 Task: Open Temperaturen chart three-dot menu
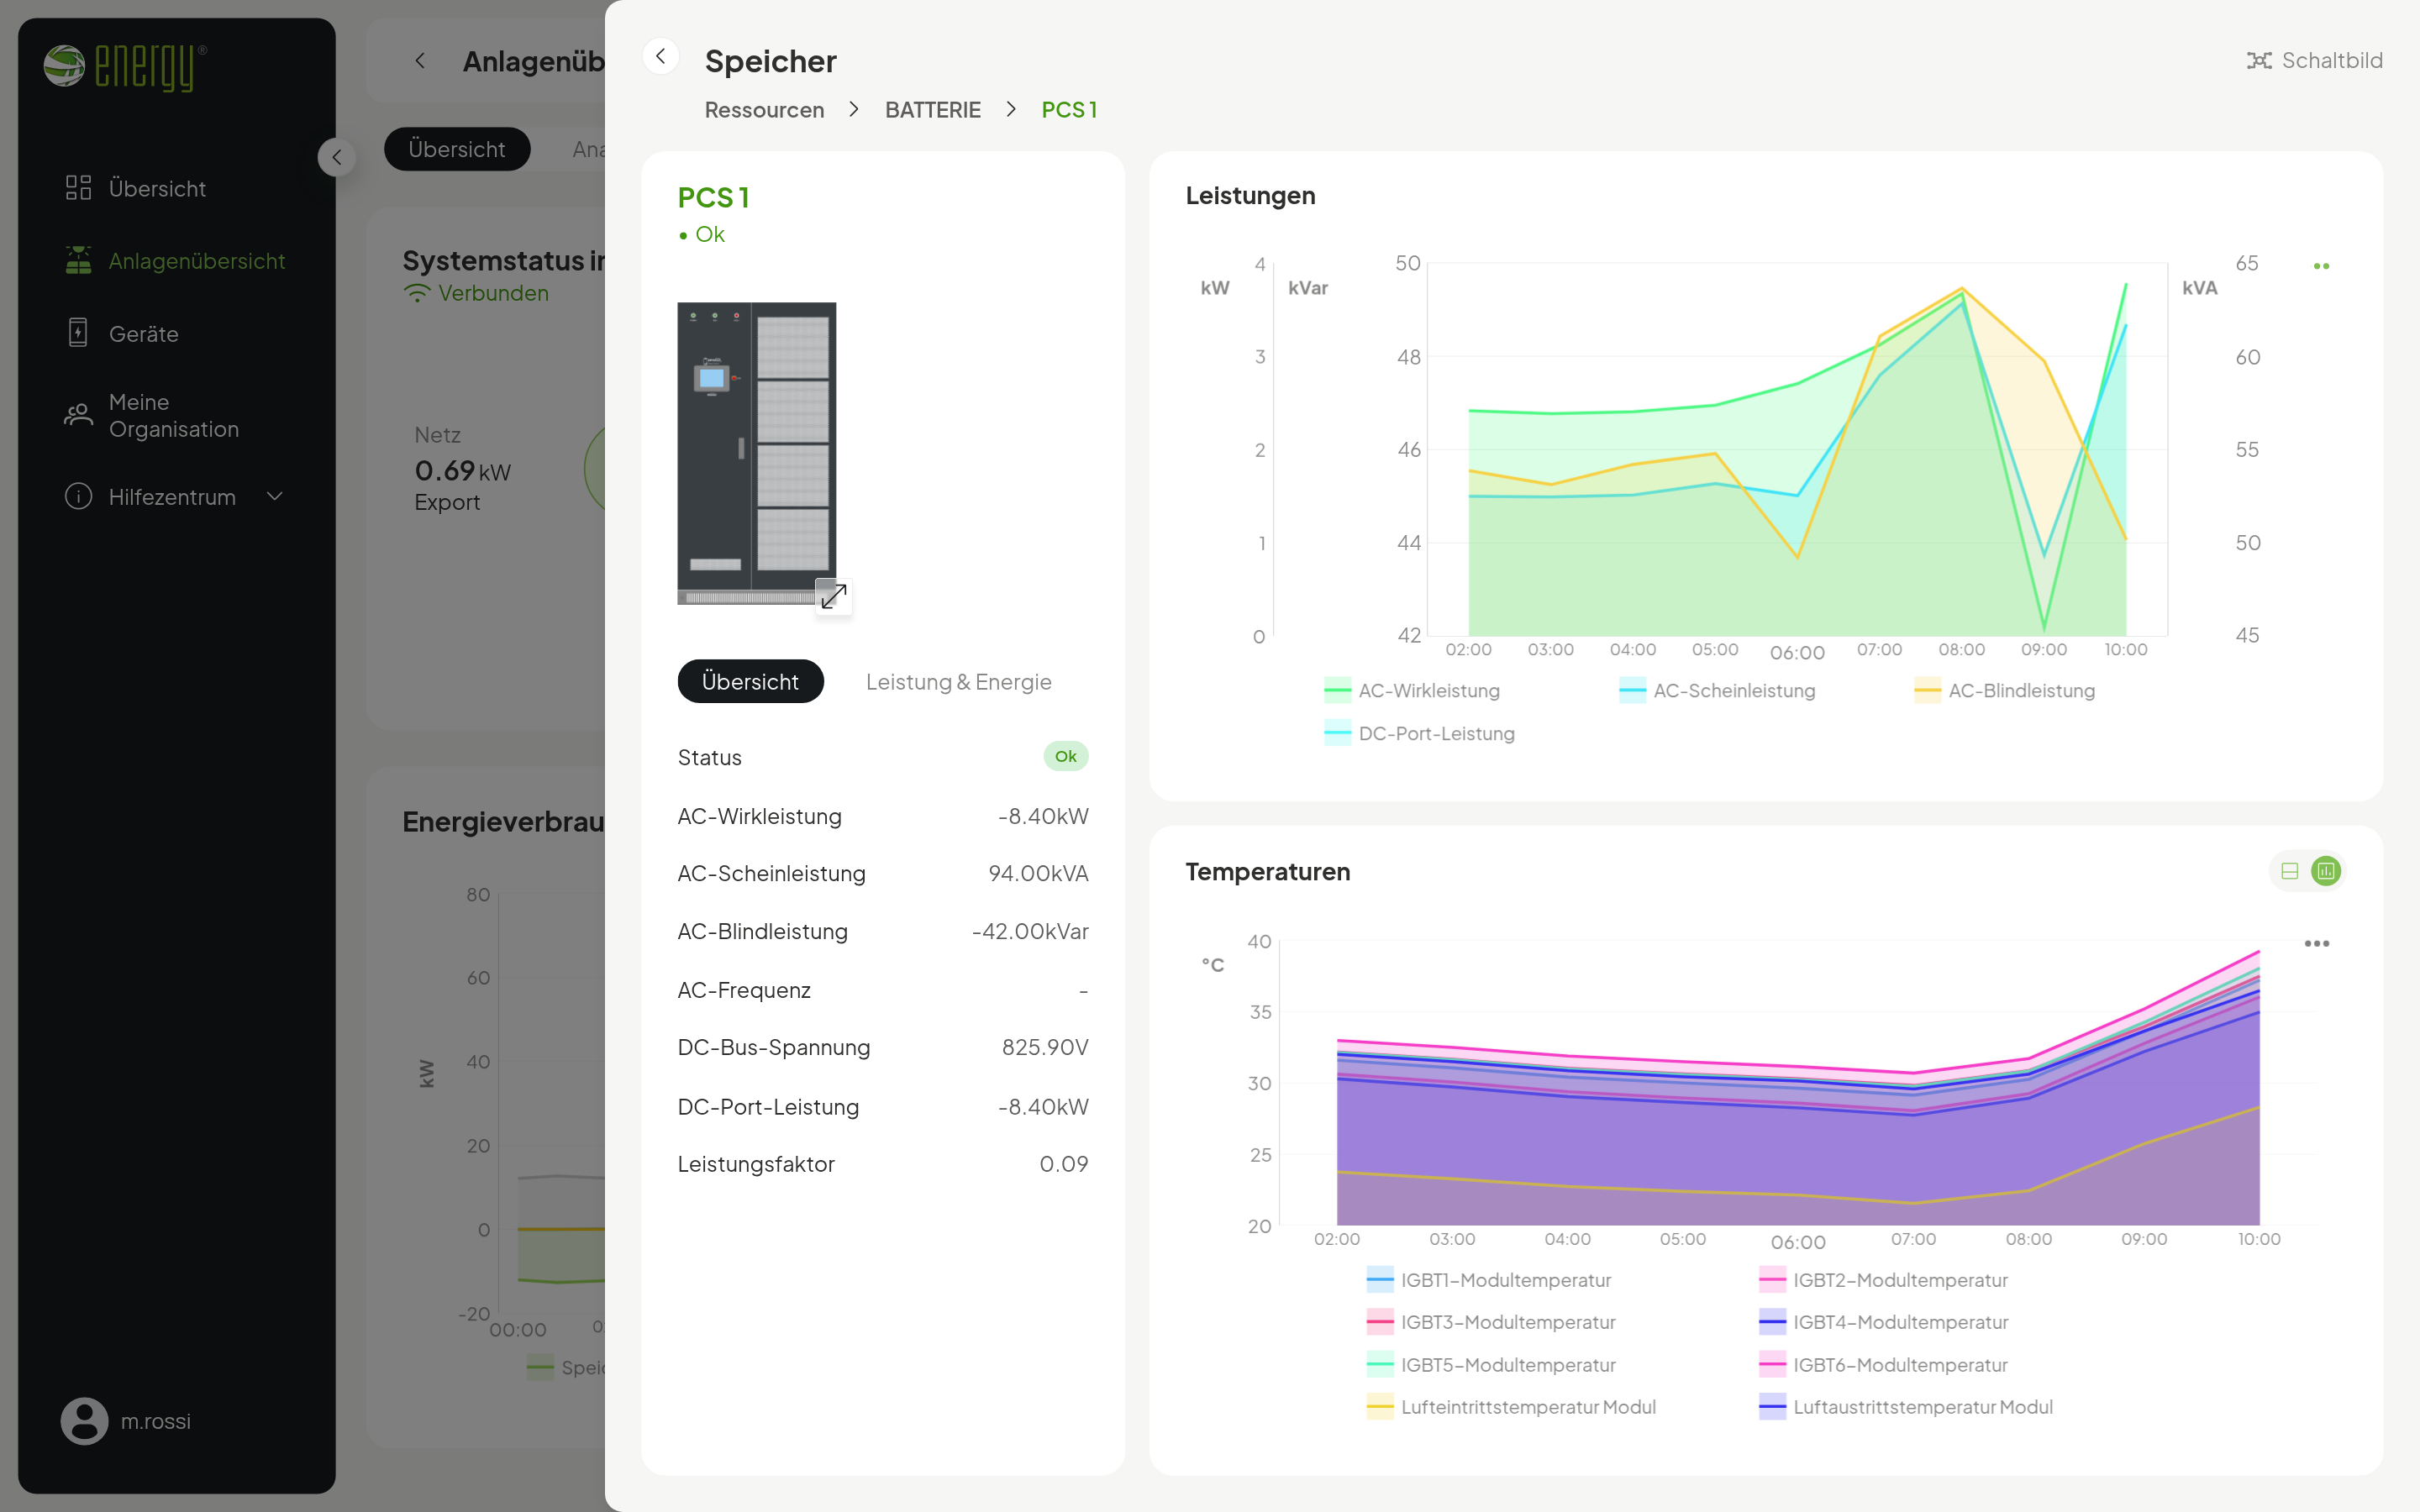point(2316,943)
